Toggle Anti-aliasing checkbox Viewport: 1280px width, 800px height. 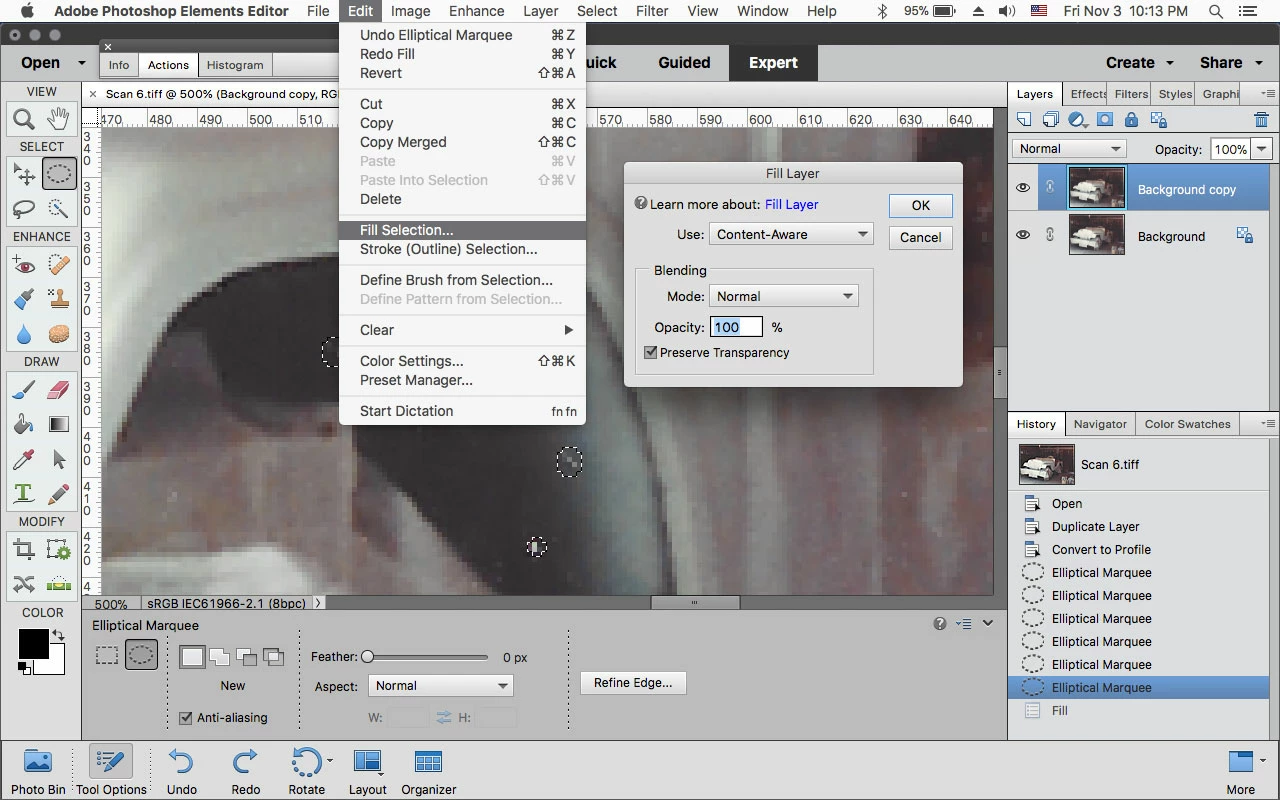185,718
